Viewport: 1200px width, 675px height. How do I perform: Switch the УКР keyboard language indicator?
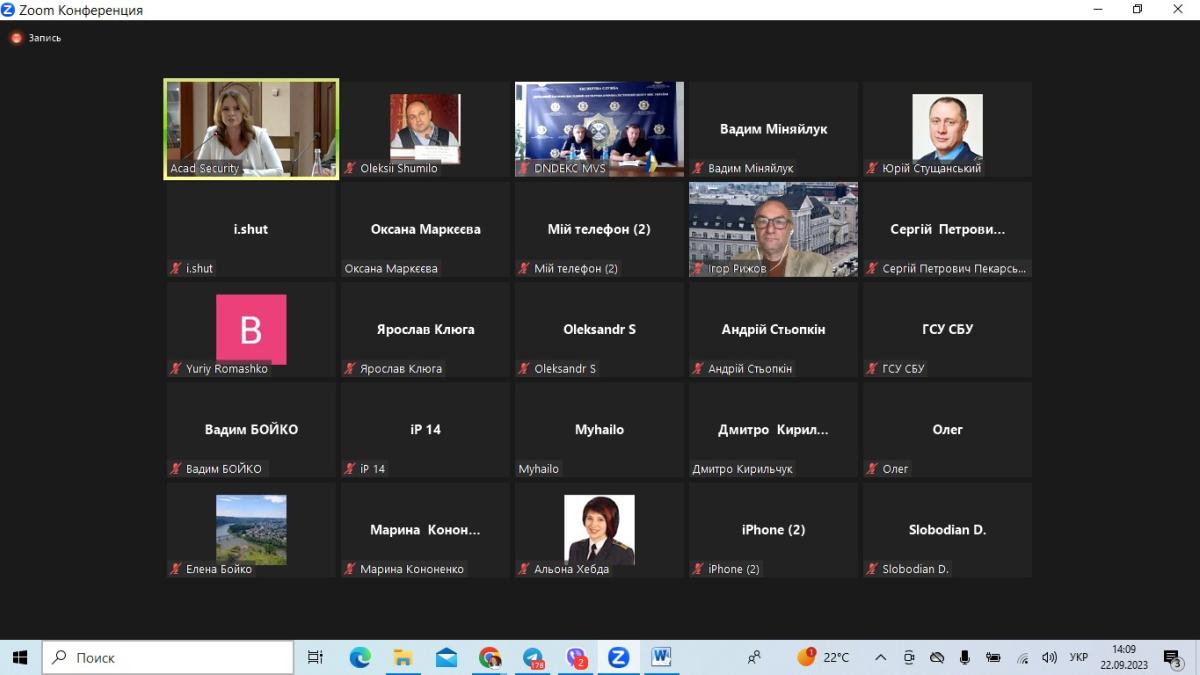[1079, 657]
